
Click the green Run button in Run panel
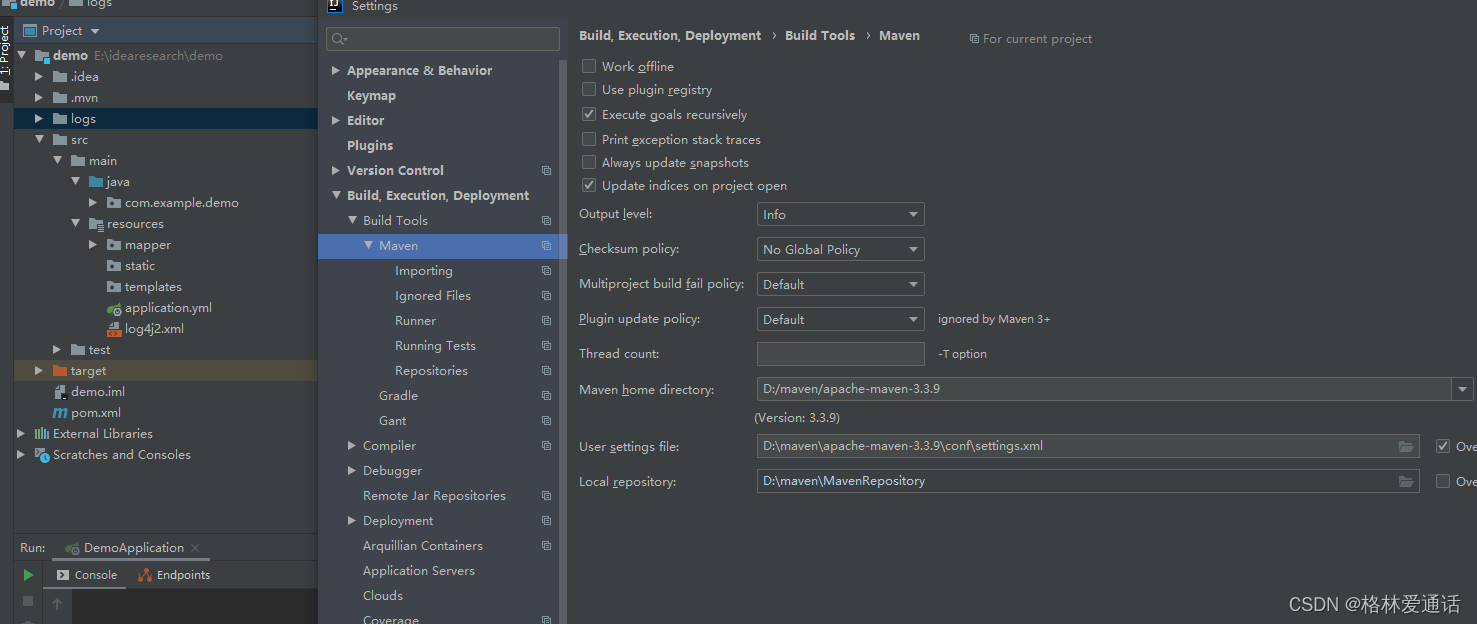click(28, 575)
